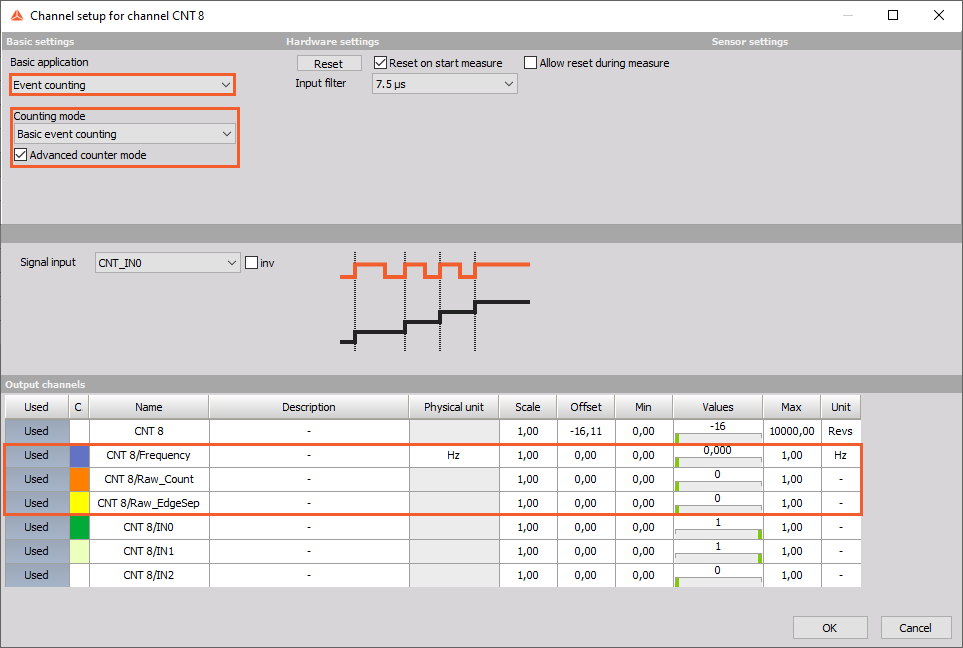The width and height of the screenshot is (963, 648).
Task: Open the Input filter dropdown showing 7.5 µs
Action: (445, 84)
